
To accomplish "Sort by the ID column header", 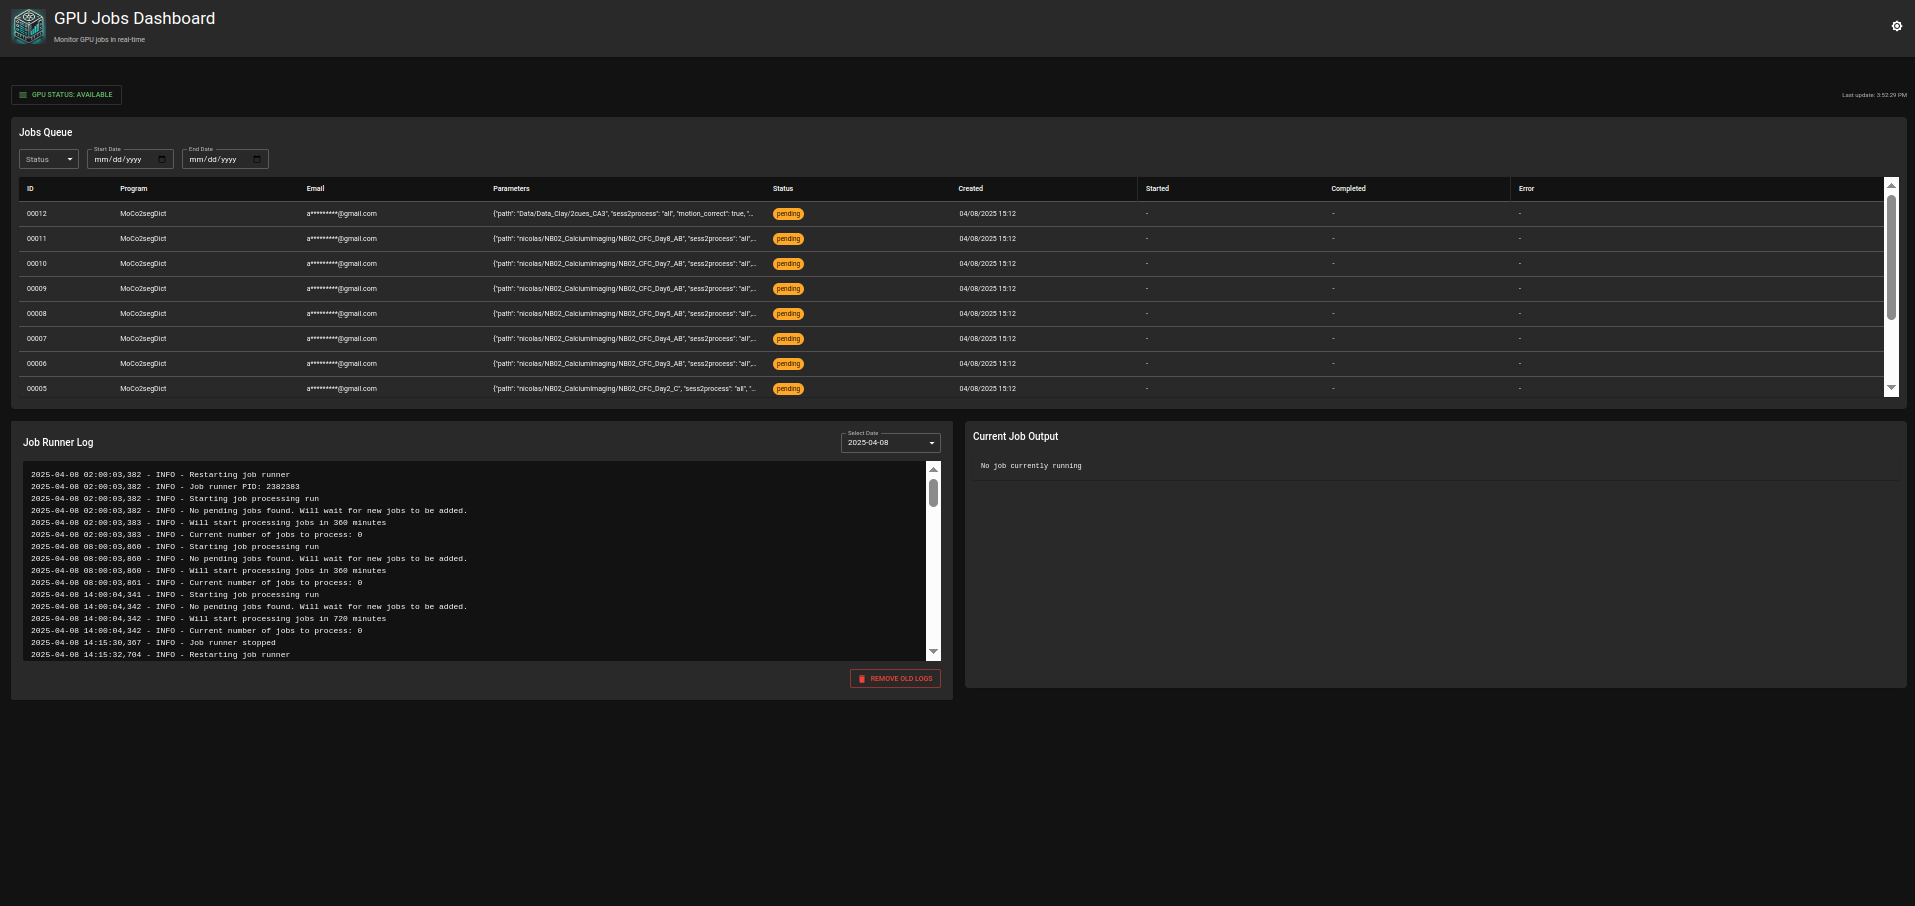I will [x=30, y=188].
